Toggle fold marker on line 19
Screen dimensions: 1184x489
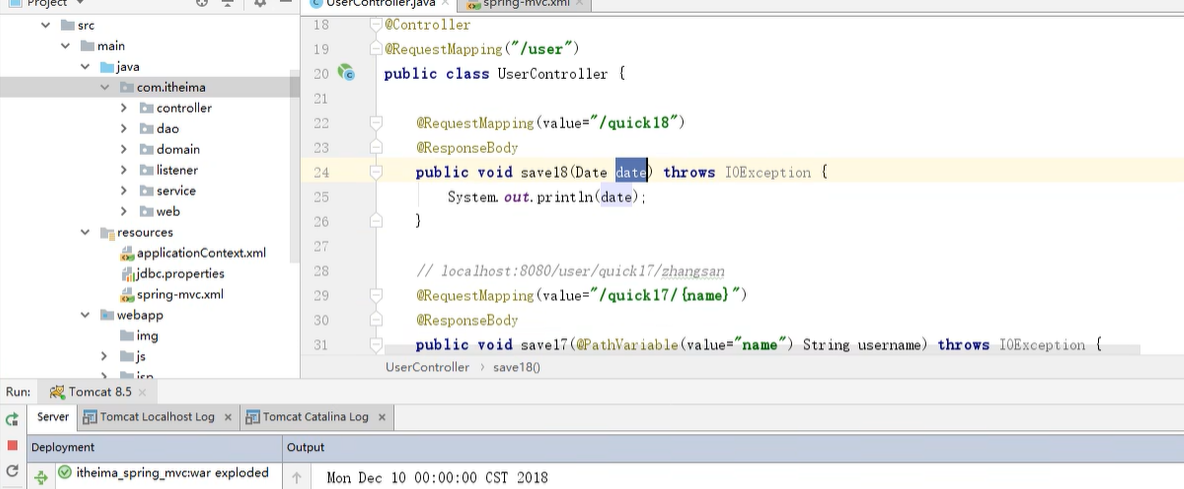click(x=375, y=49)
